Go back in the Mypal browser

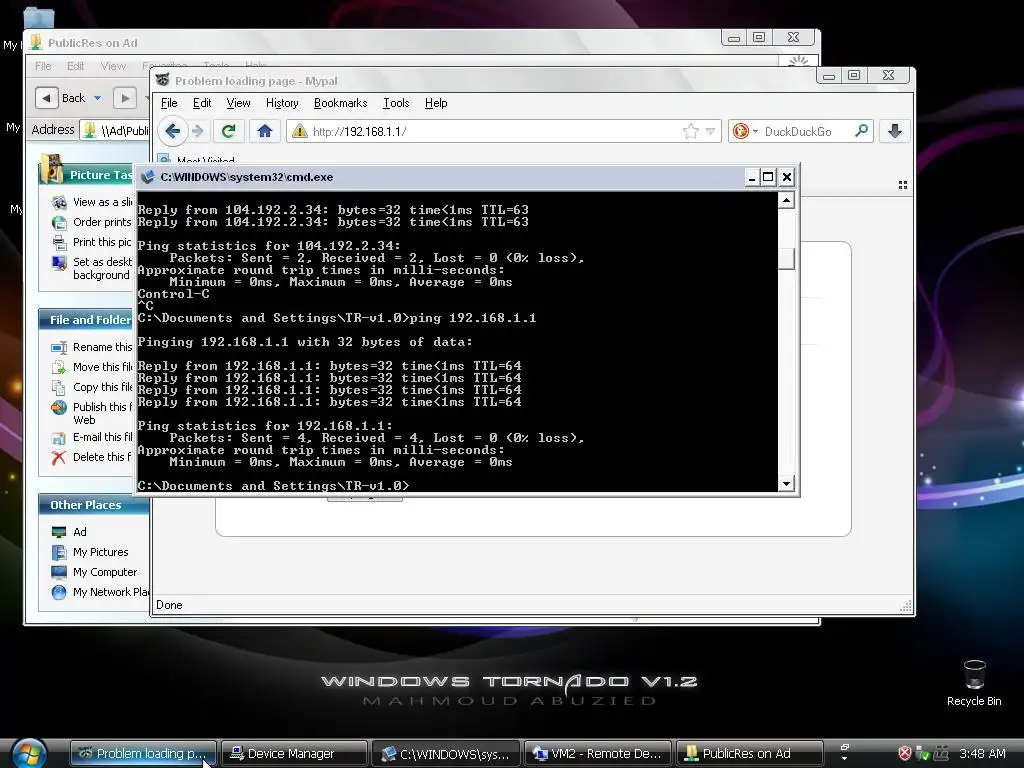tap(172, 131)
